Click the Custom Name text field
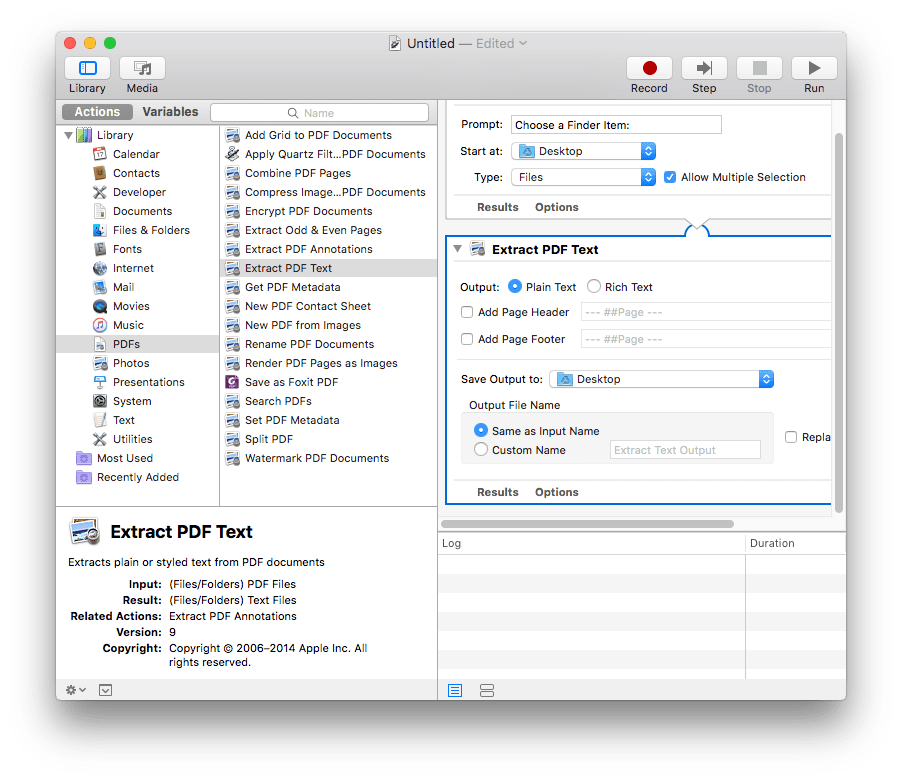 tap(684, 449)
